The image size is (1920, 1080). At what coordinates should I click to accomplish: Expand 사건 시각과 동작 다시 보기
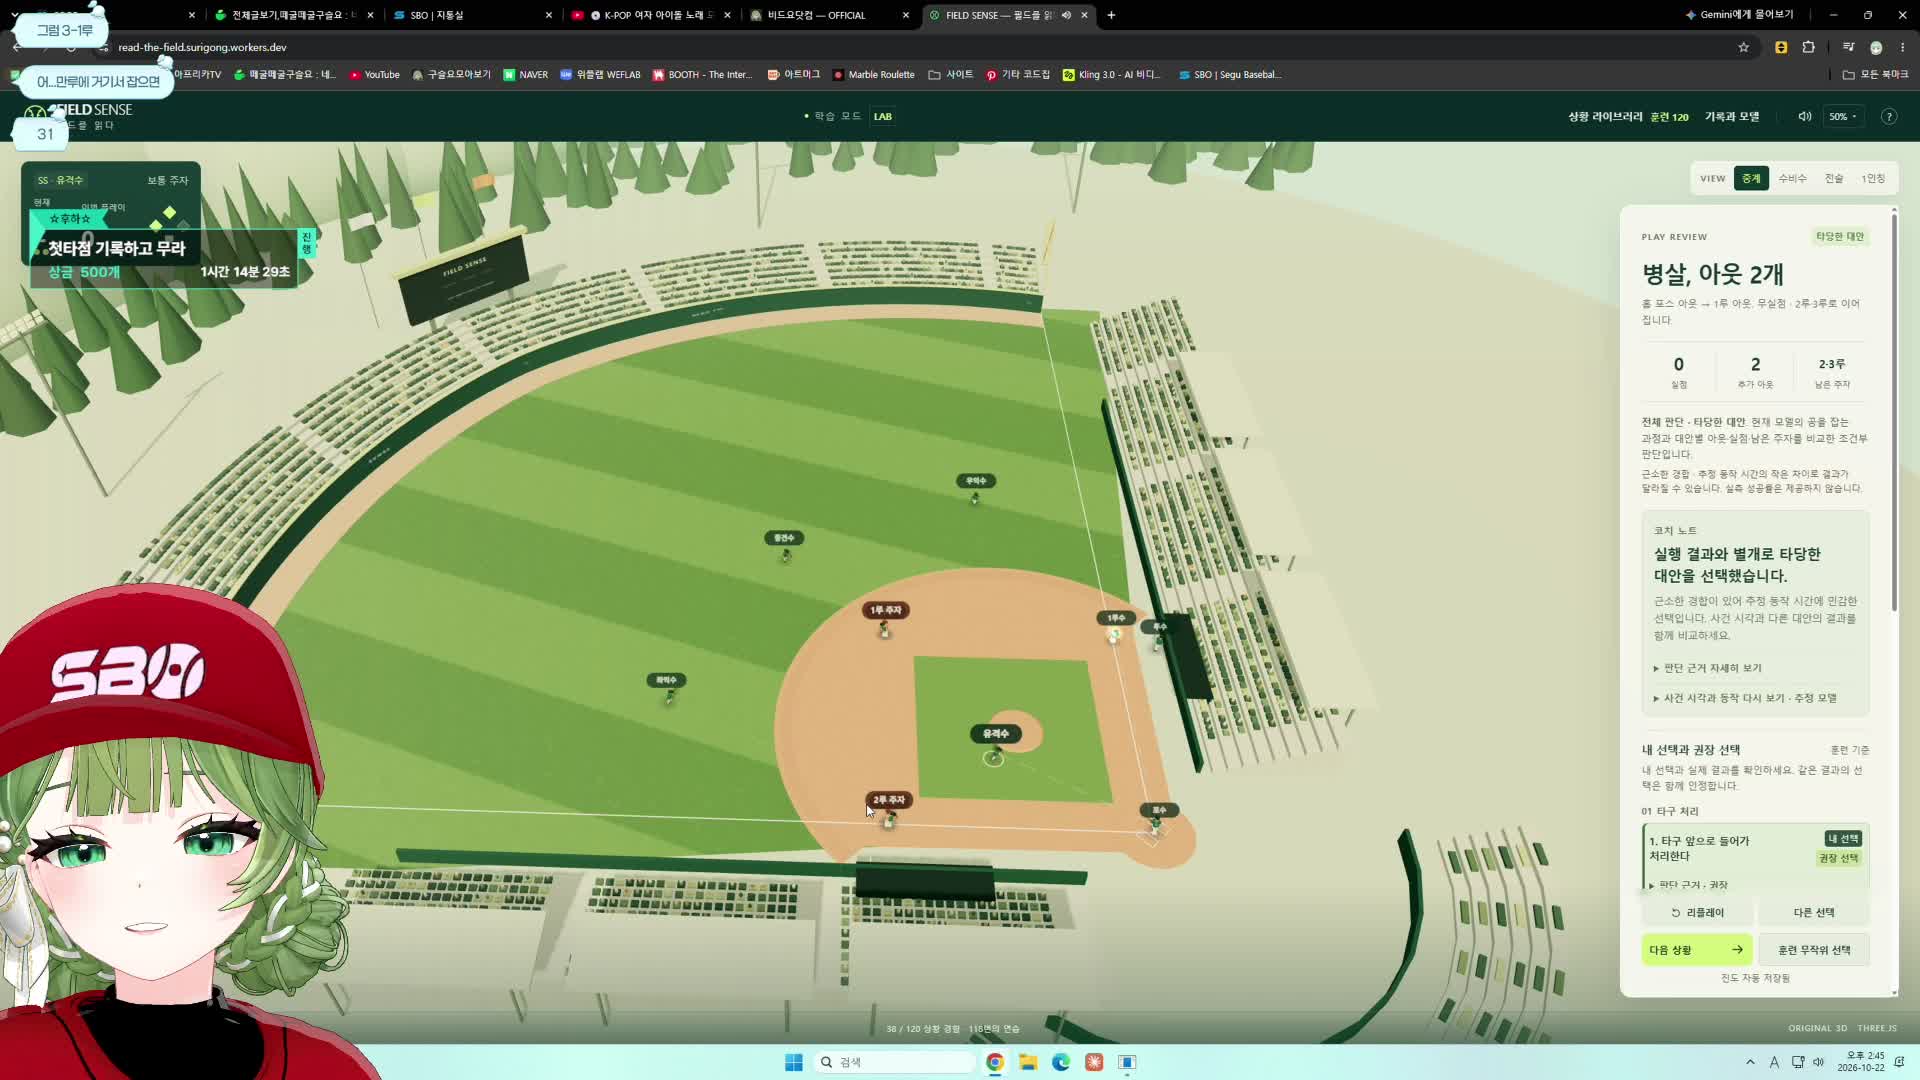pos(1745,698)
